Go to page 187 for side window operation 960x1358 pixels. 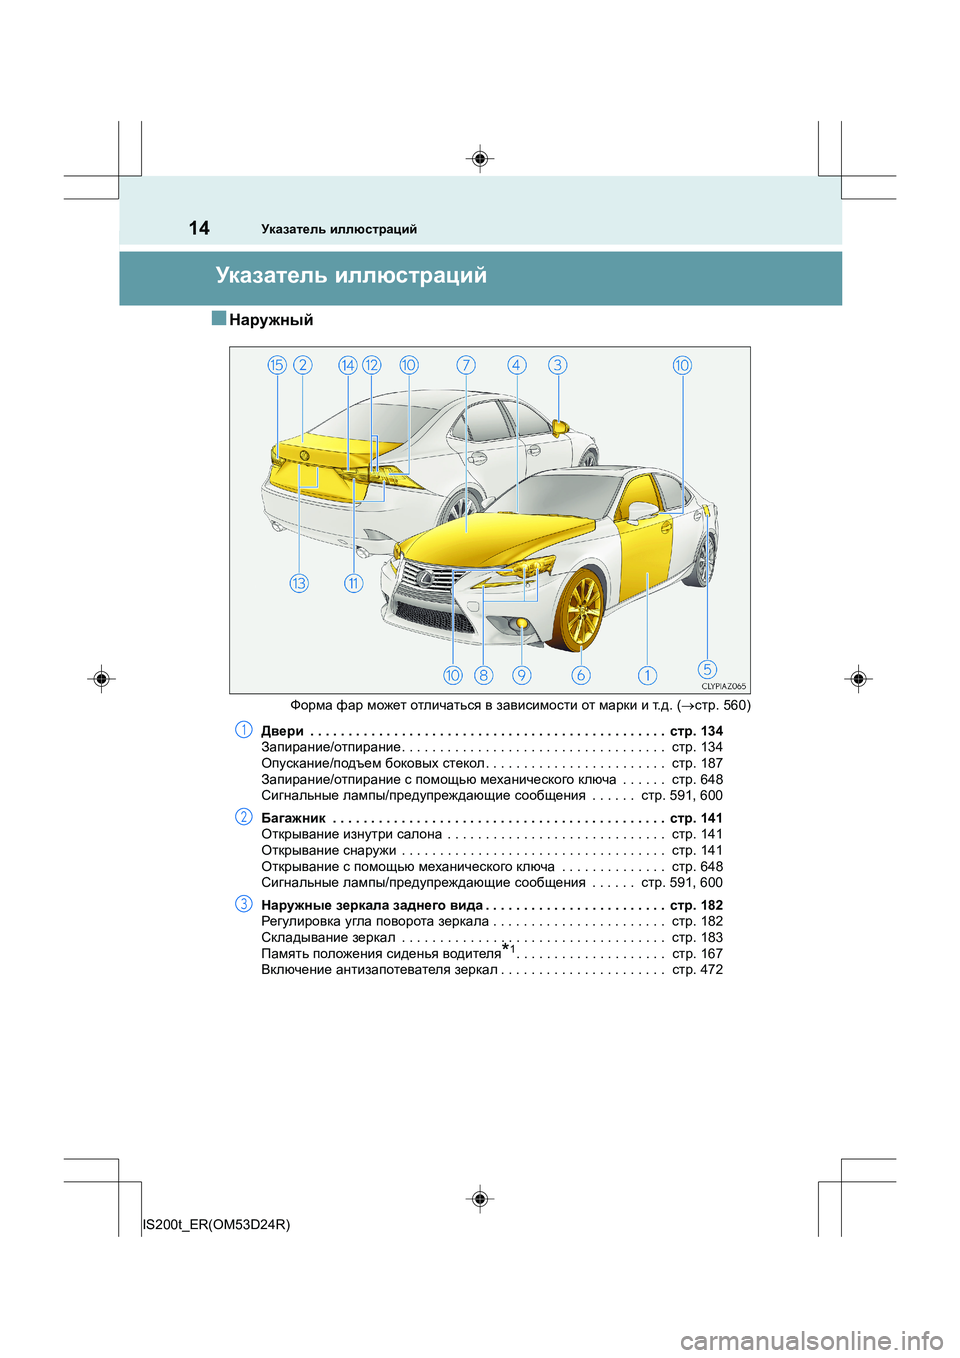click(697, 763)
